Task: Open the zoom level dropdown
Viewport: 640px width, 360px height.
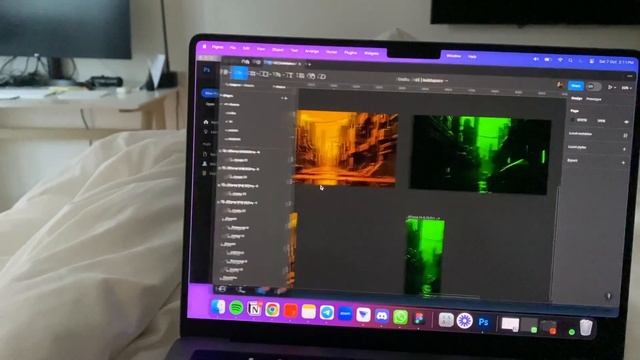Action: point(626,88)
